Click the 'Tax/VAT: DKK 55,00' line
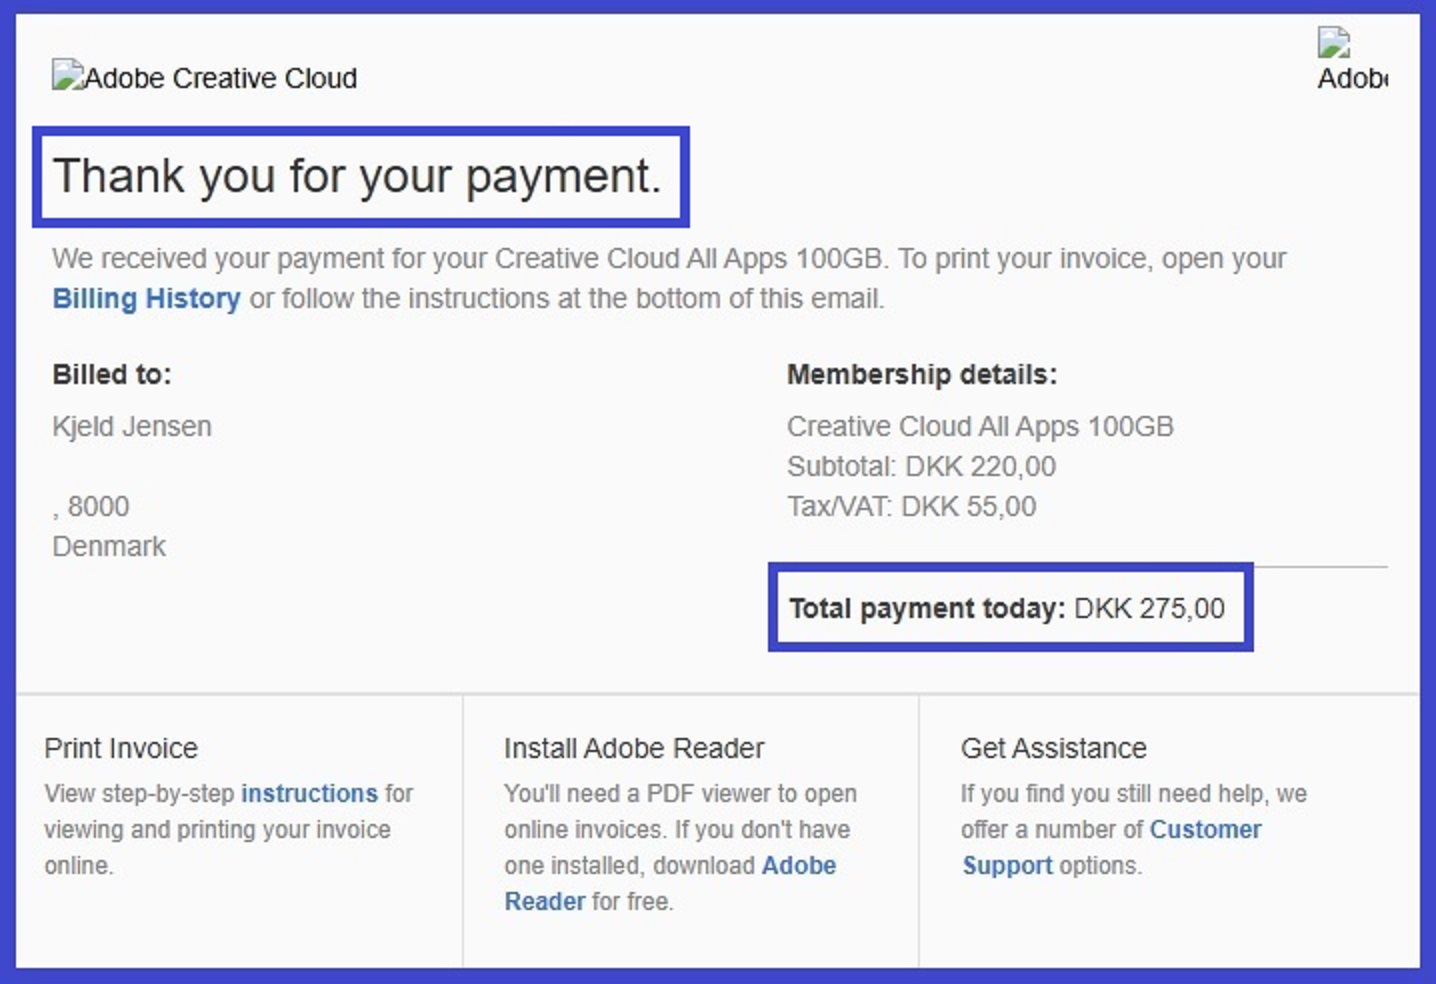Image resolution: width=1436 pixels, height=984 pixels. (911, 506)
